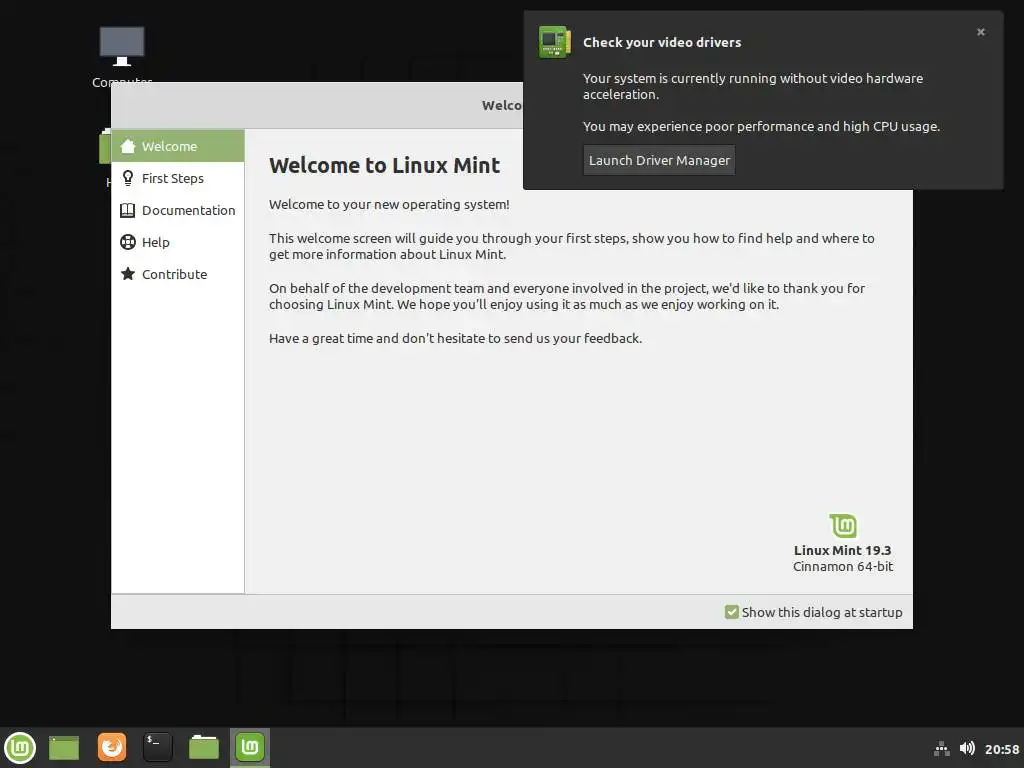
Task: Open the clock showing 20:58
Action: pos(1002,749)
